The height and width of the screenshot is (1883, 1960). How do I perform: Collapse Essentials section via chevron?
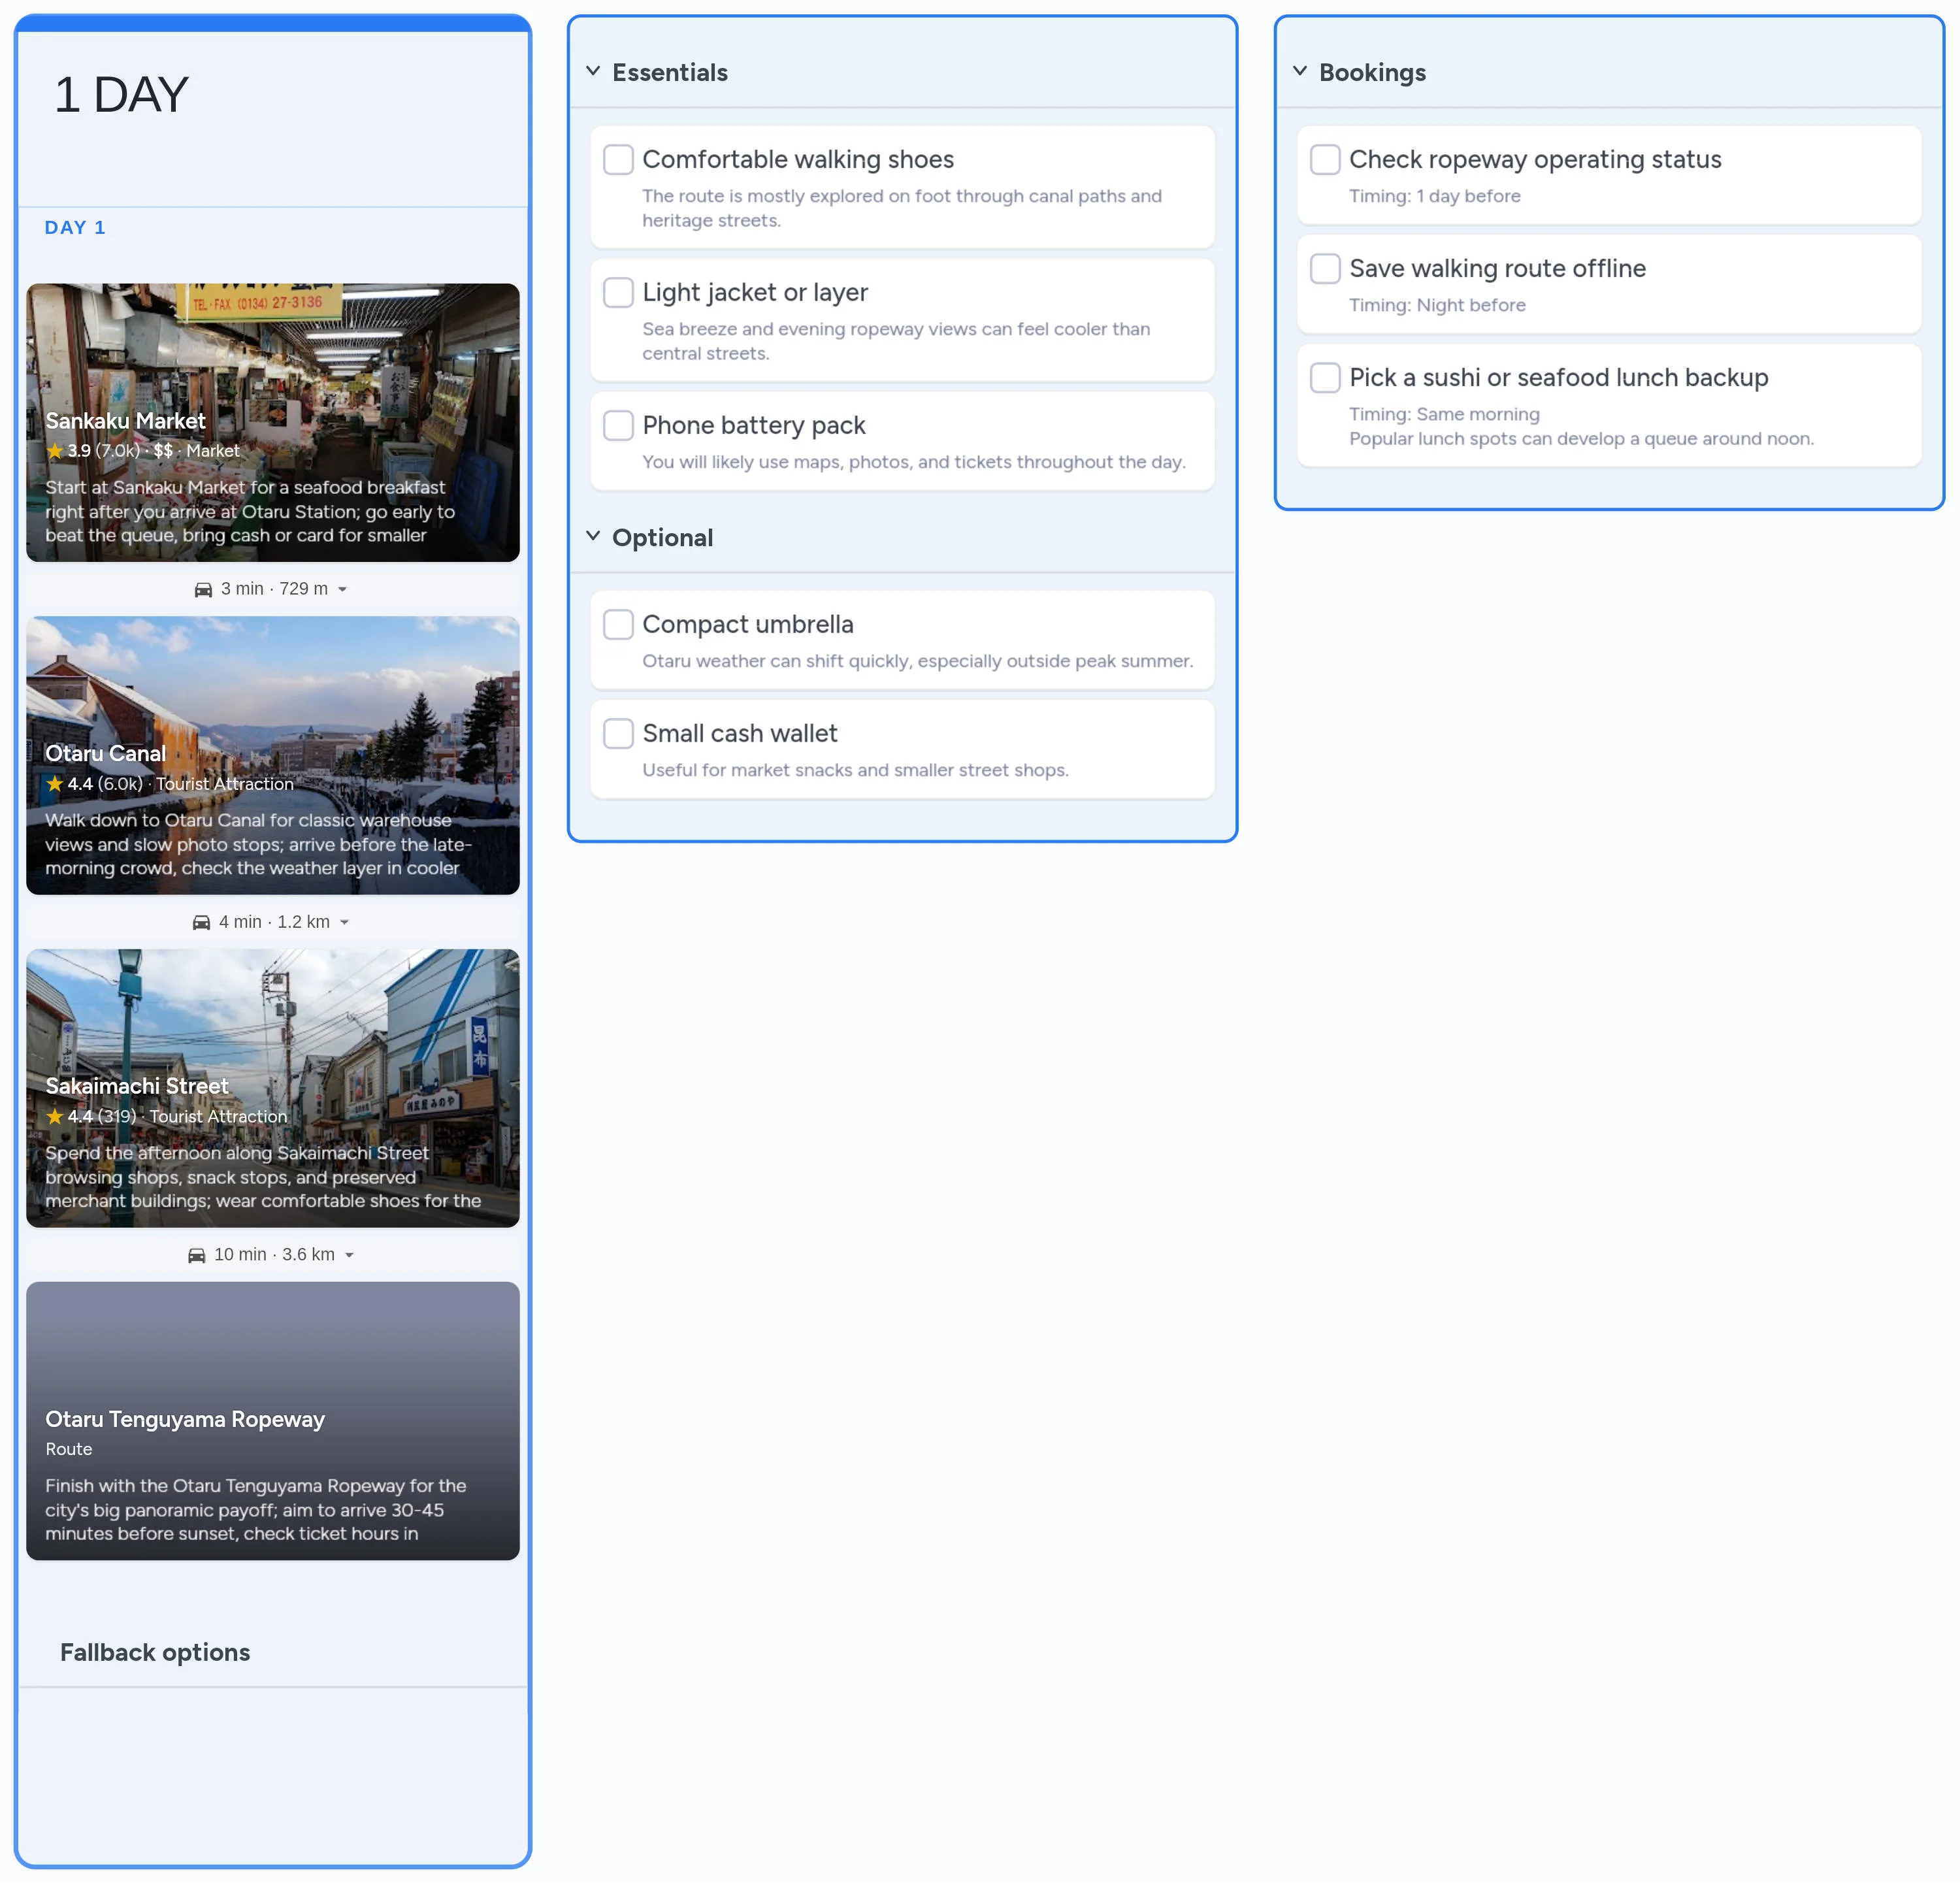point(593,72)
